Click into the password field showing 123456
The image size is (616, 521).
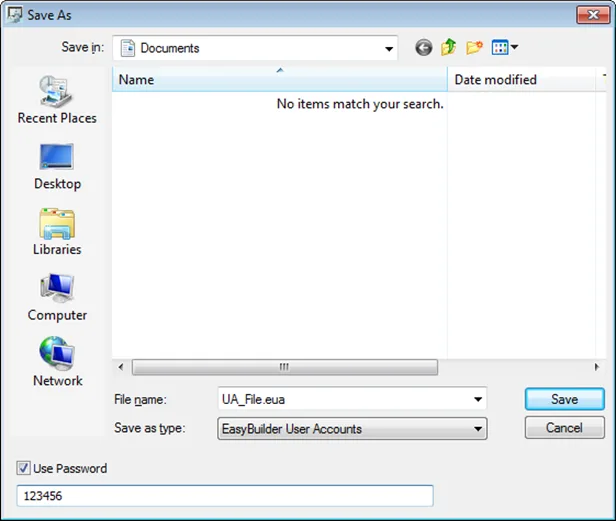tap(225, 496)
